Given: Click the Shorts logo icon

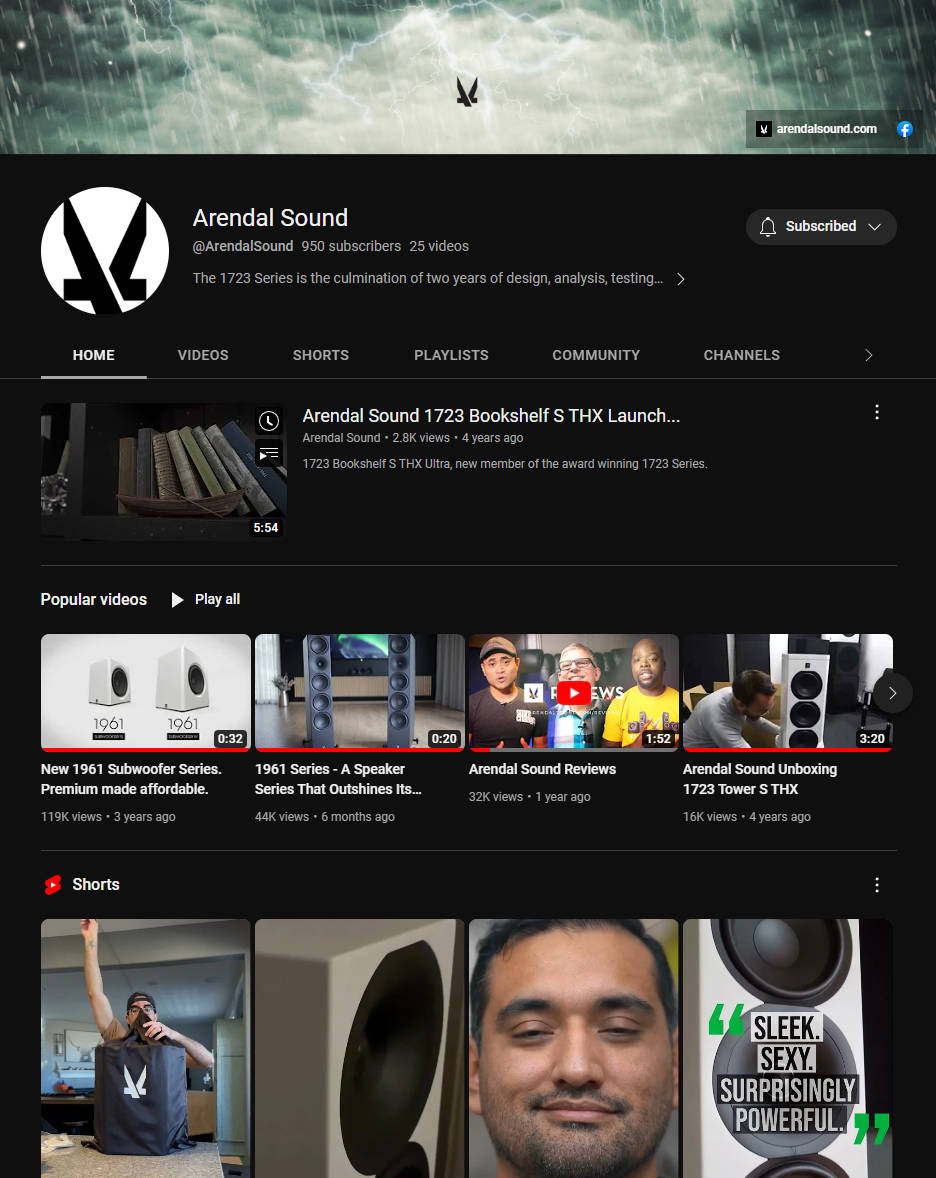Looking at the screenshot, I should tap(53, 885).
